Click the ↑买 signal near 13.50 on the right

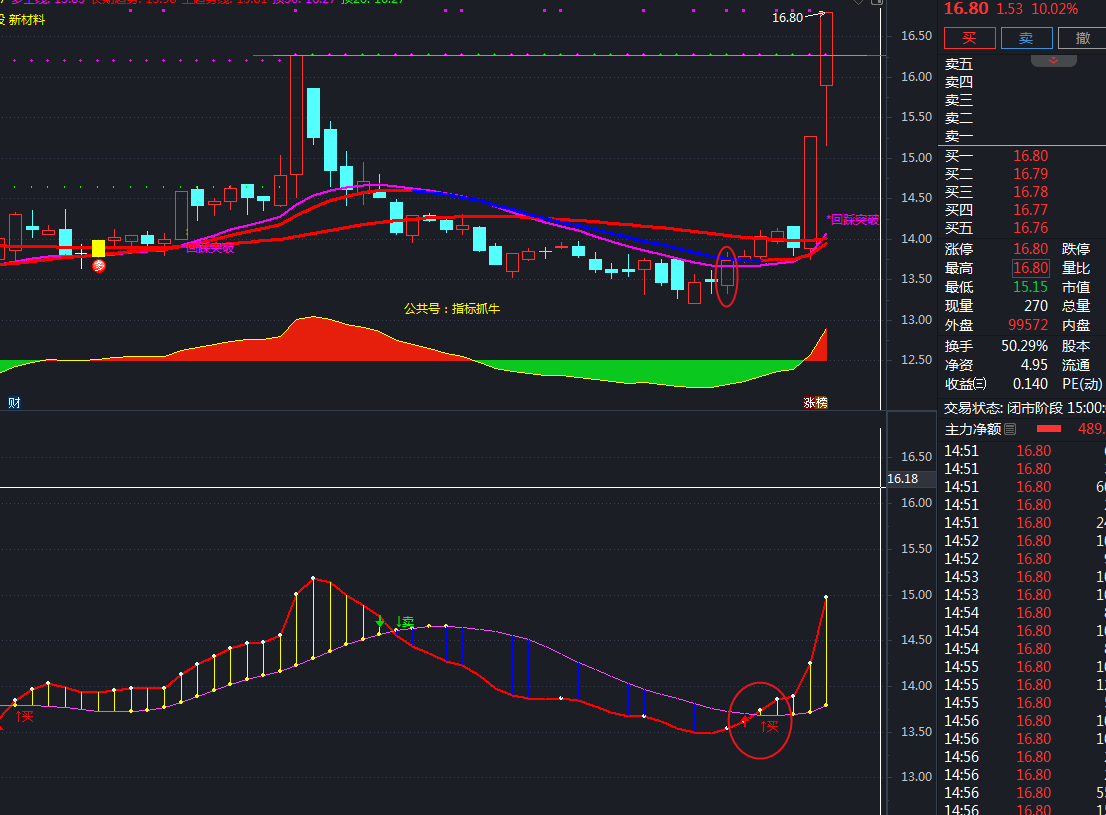click(770, 725)
